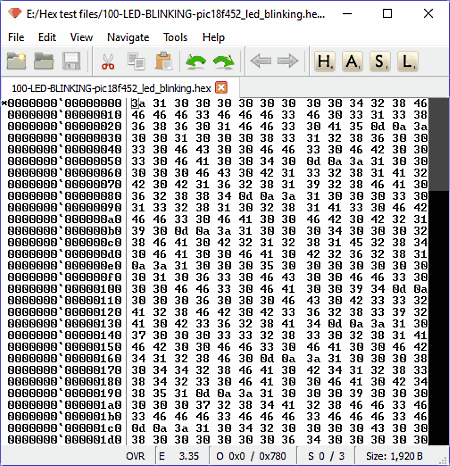450x466 pixels.
Task: Click address 0000000`00000100 row label
Action: [65, 289]
